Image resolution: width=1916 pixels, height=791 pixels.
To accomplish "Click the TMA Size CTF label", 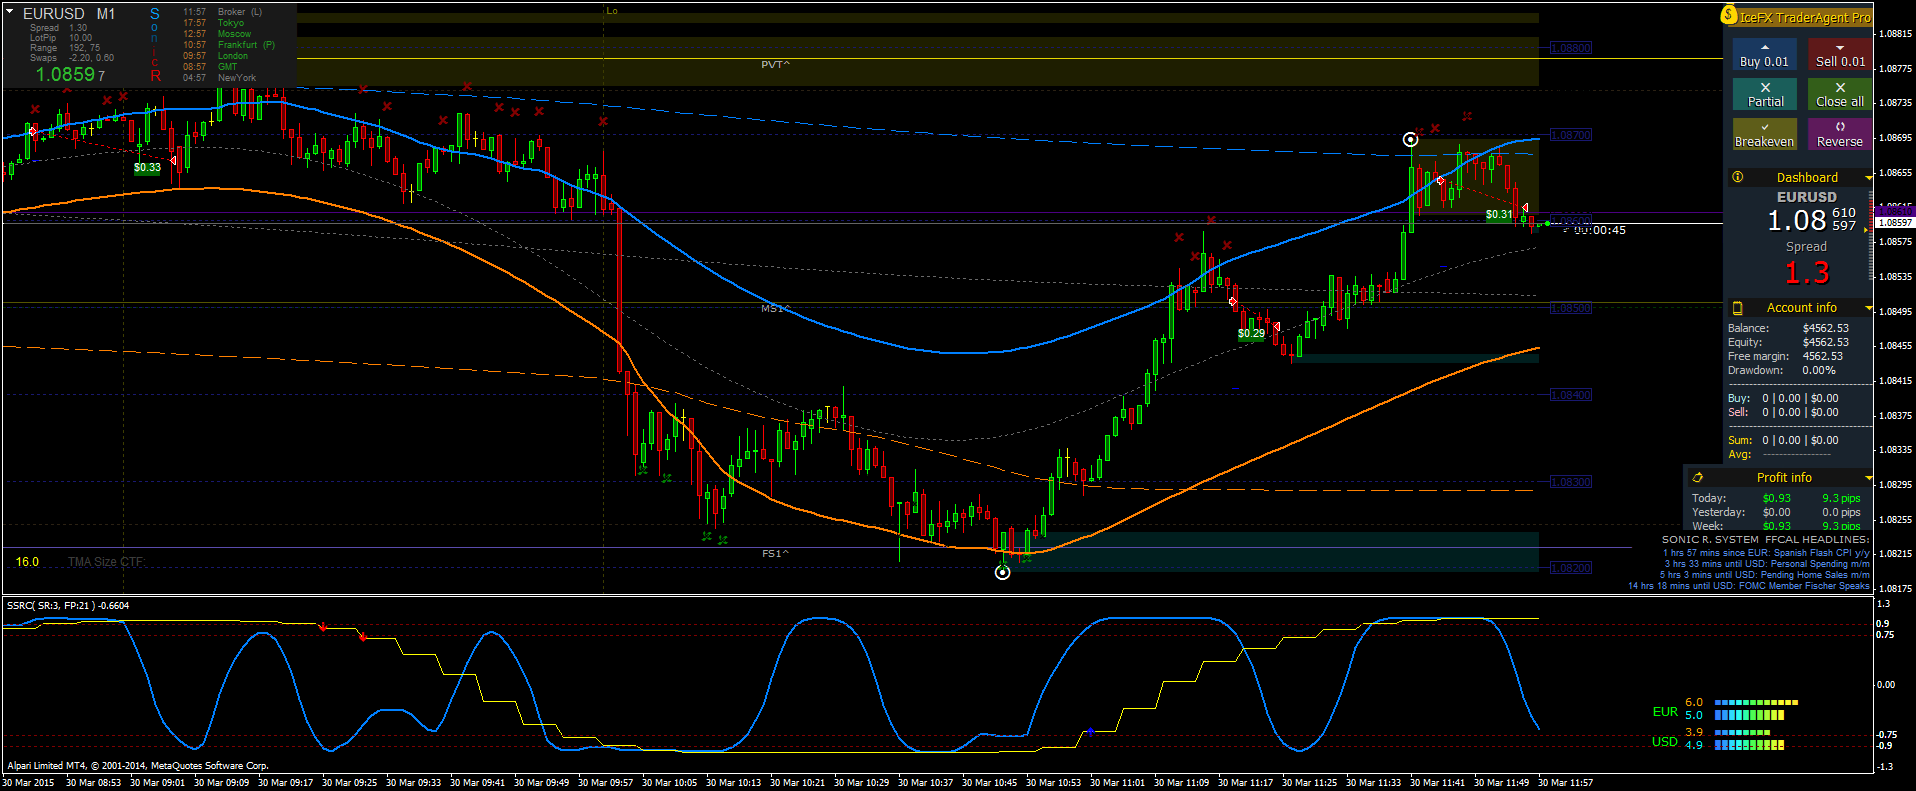I will (x=106, y=562).
